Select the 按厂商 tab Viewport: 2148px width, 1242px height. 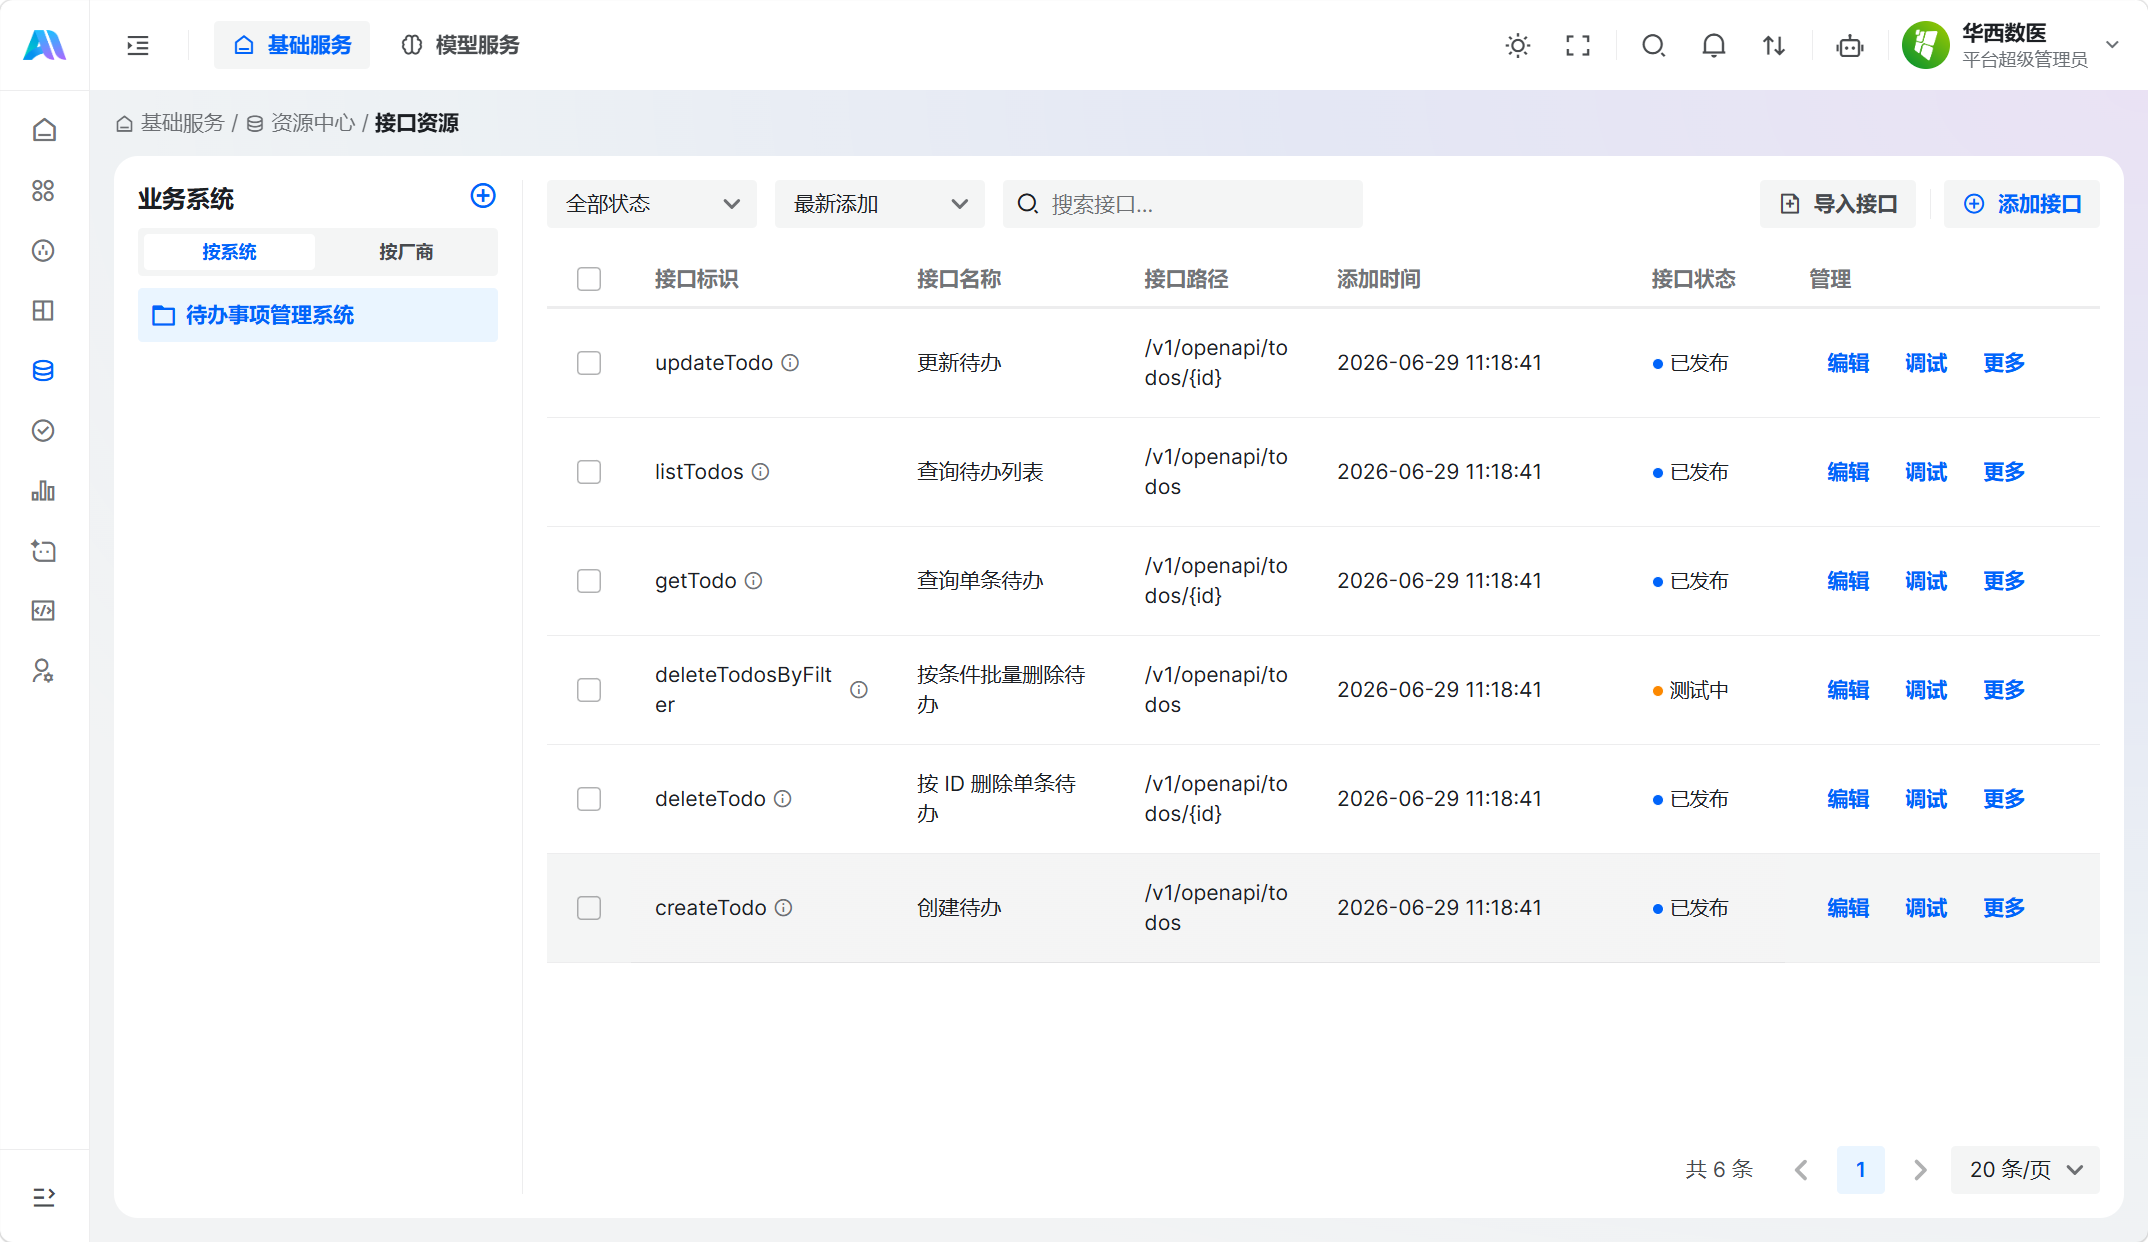pyautogui.click(x=406, y=252)
